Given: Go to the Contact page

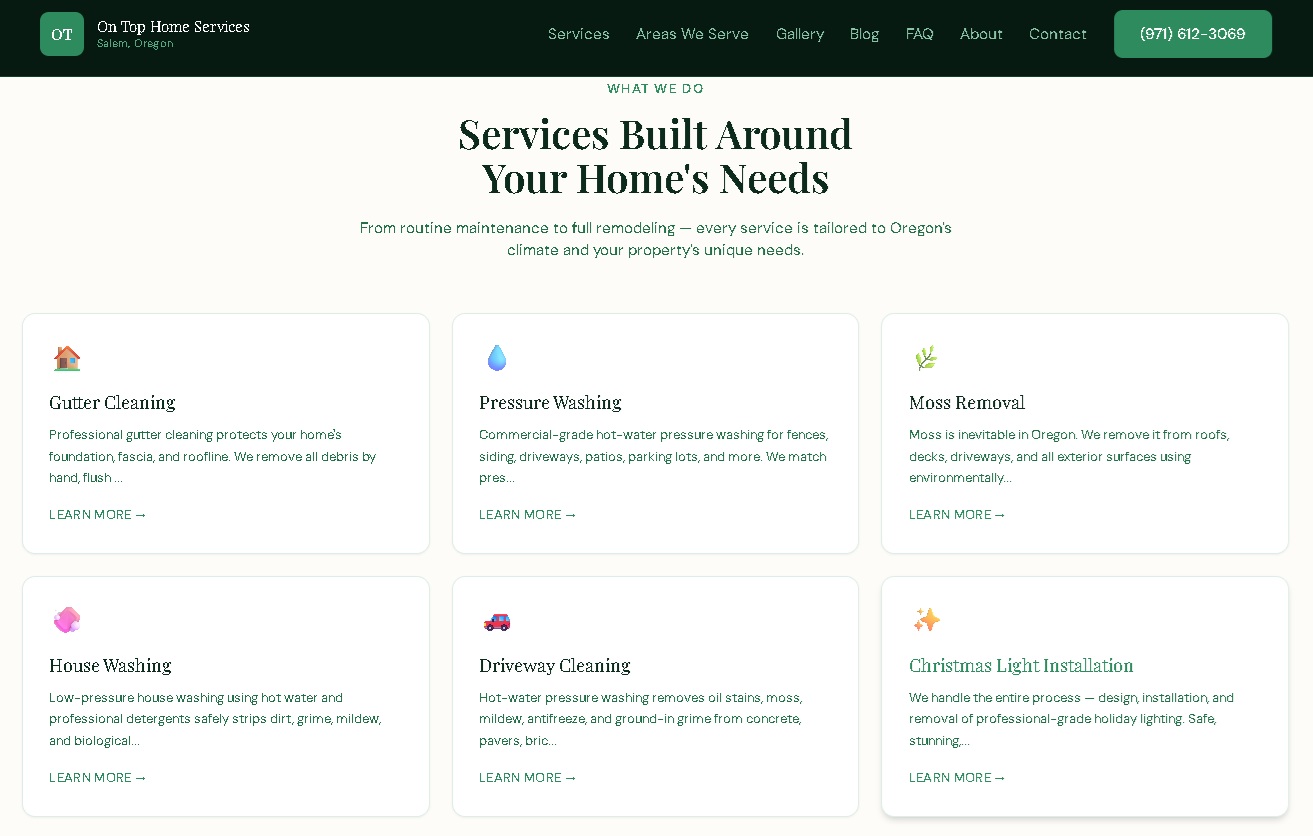Looking at the screenshot, I should click(1057, 33).
